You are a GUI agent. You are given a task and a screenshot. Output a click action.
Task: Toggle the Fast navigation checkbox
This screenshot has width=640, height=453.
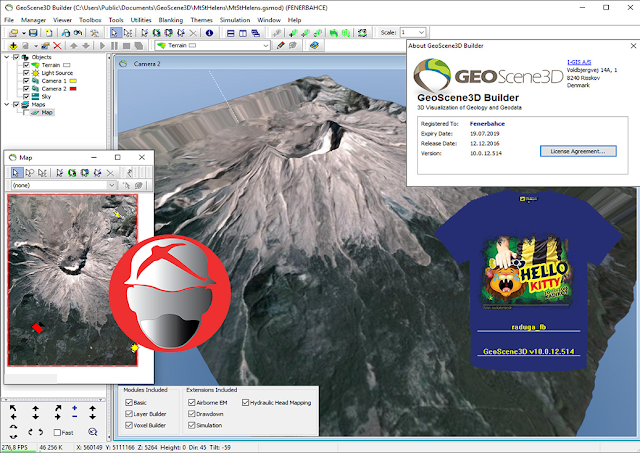(x=57, y=432)
